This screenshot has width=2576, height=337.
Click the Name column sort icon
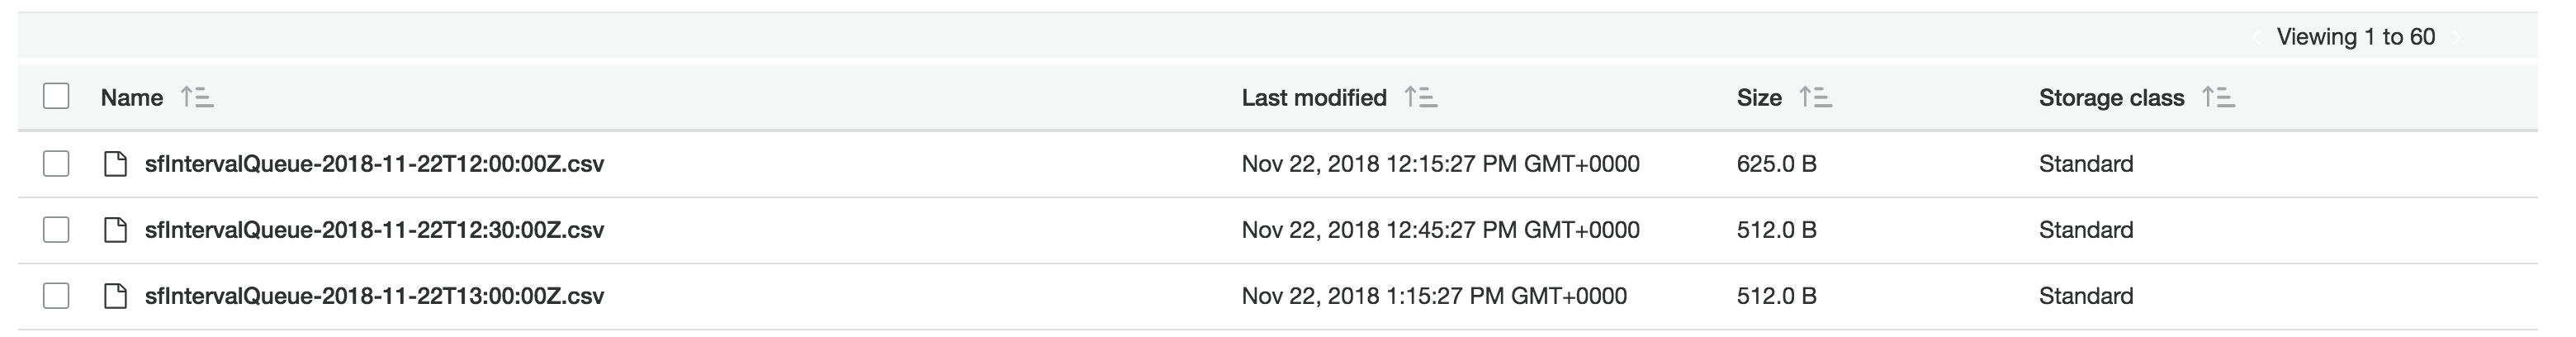click(x=197, y=98)
